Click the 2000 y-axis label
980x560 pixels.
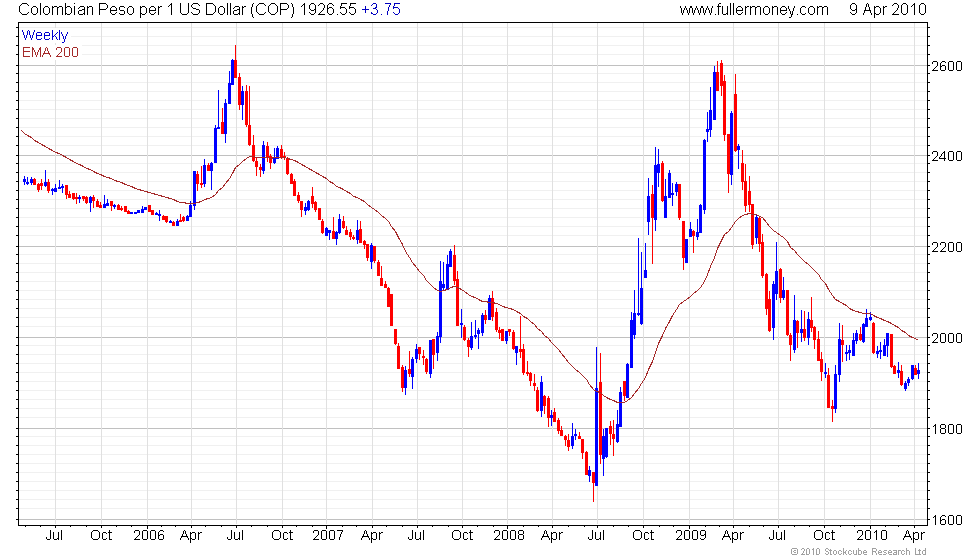(x=947, y=338)
